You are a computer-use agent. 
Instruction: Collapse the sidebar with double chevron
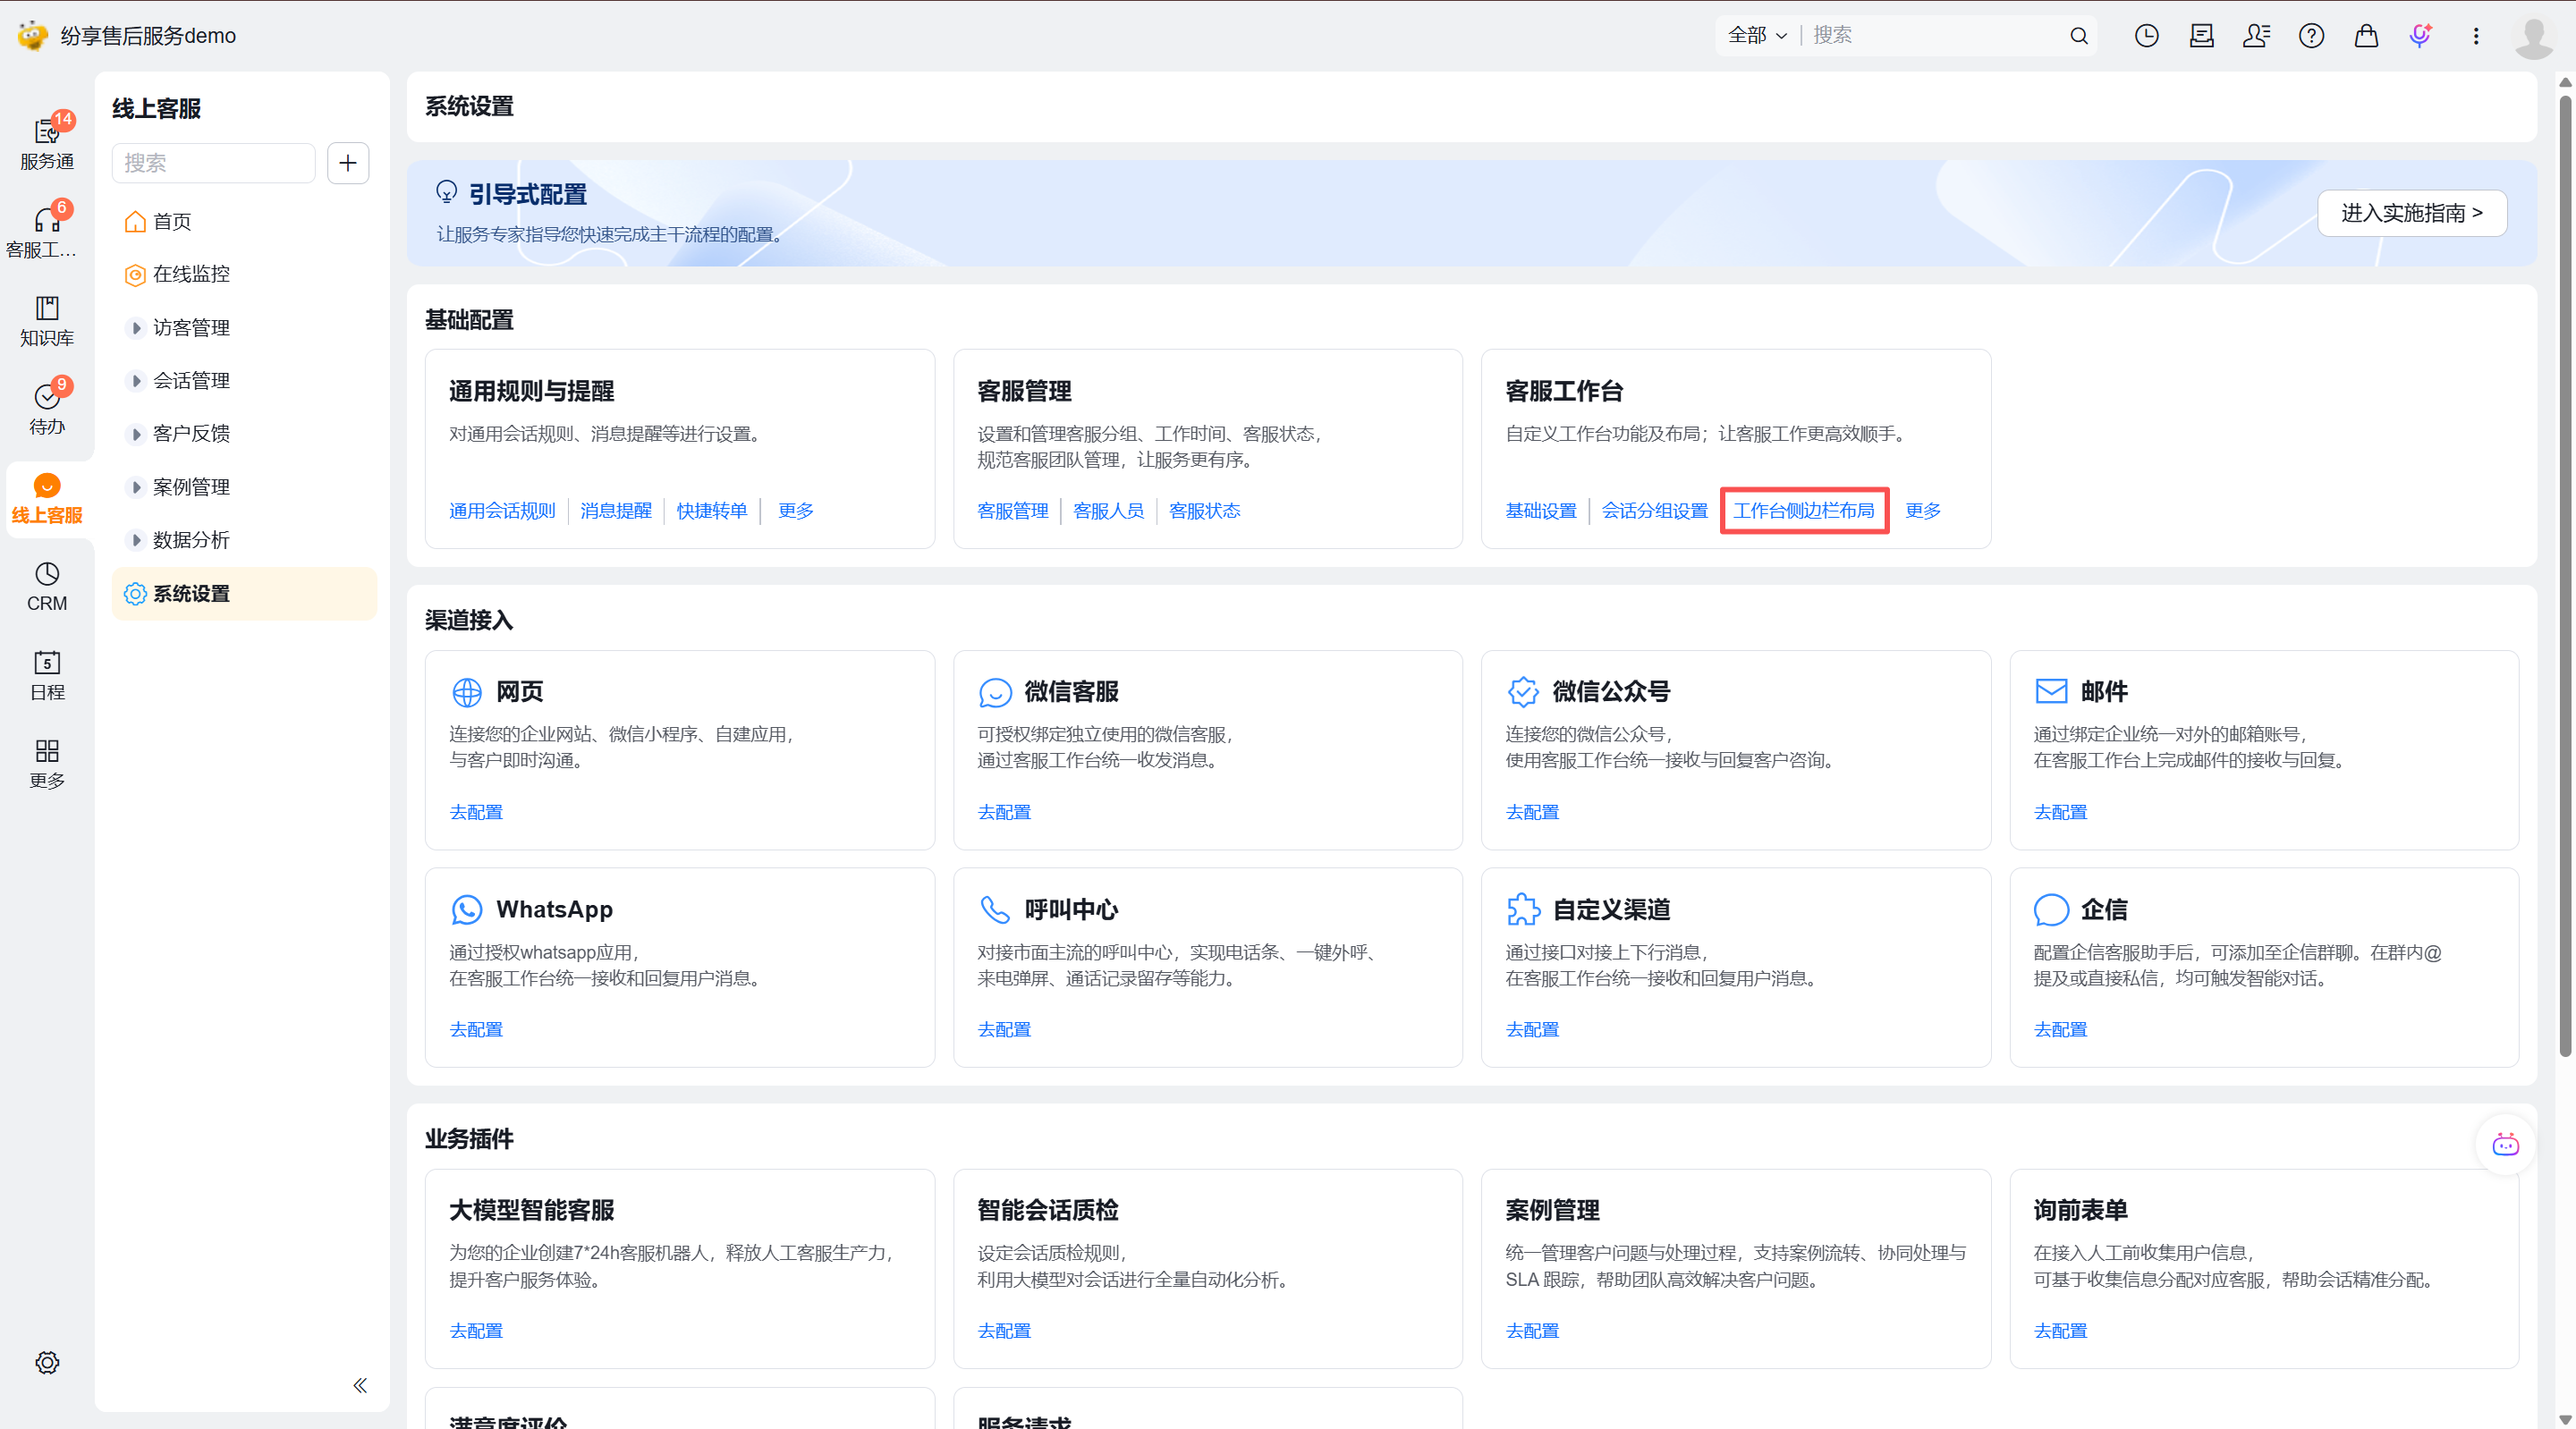tap(360, 1385)
